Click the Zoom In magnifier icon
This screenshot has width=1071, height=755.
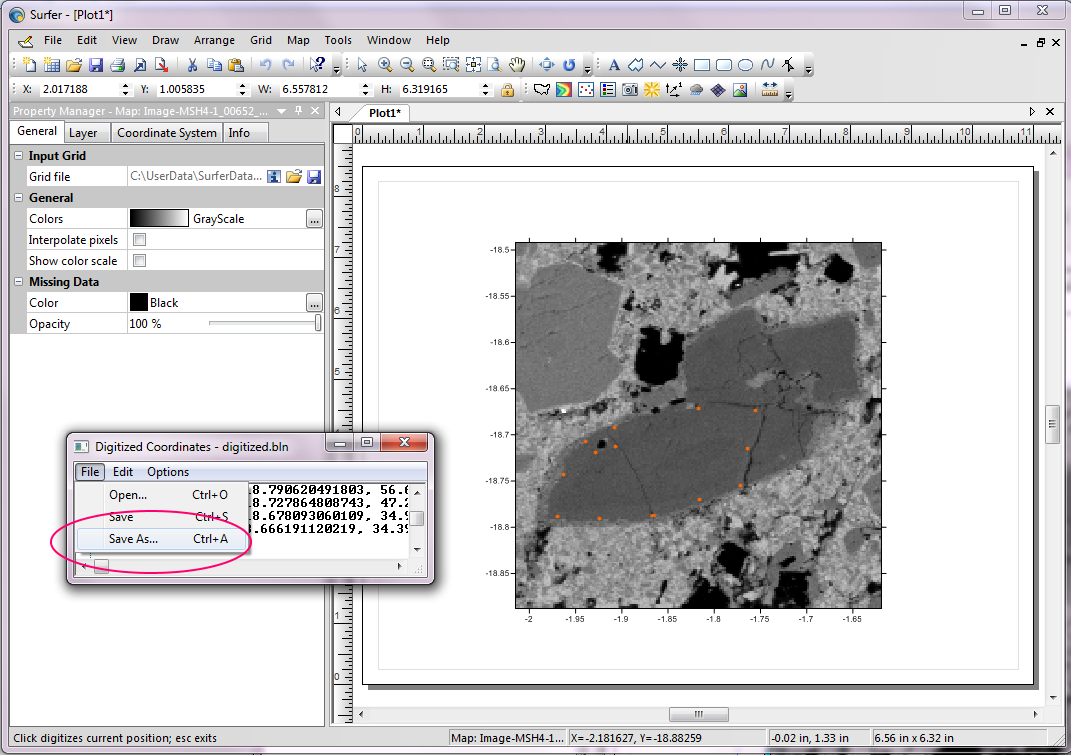385,65
